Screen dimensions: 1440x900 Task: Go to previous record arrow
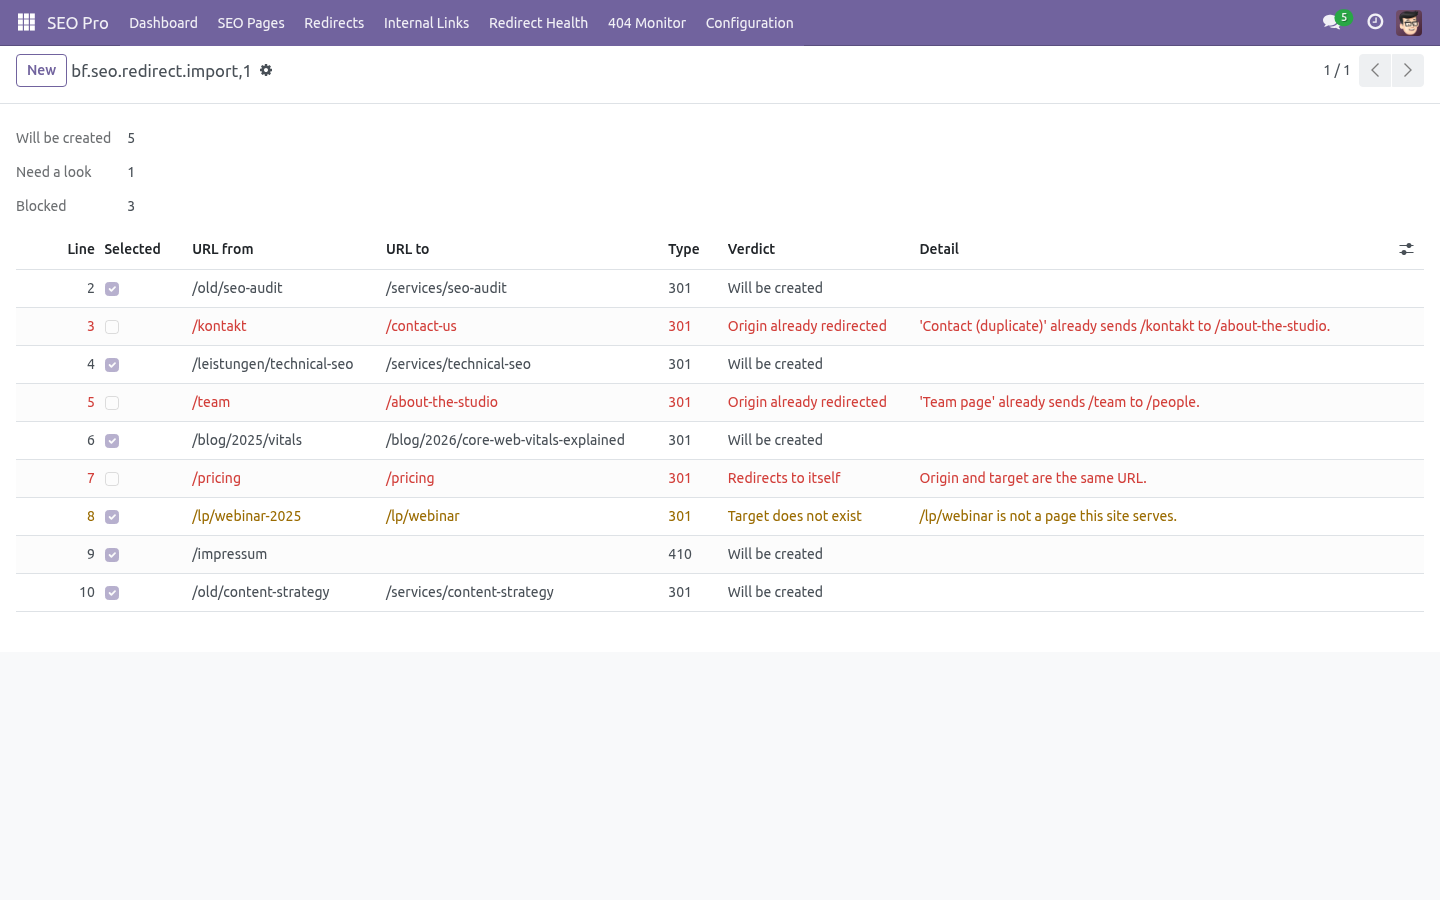click(1375, 70)
